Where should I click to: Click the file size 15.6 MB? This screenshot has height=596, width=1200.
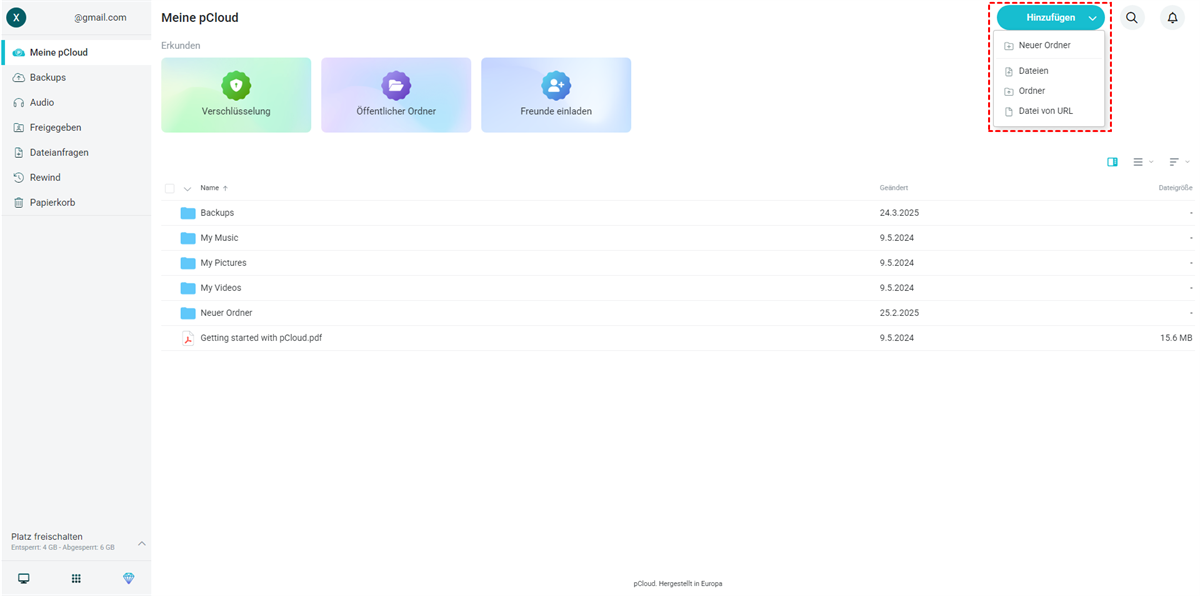click(1176, 338)
